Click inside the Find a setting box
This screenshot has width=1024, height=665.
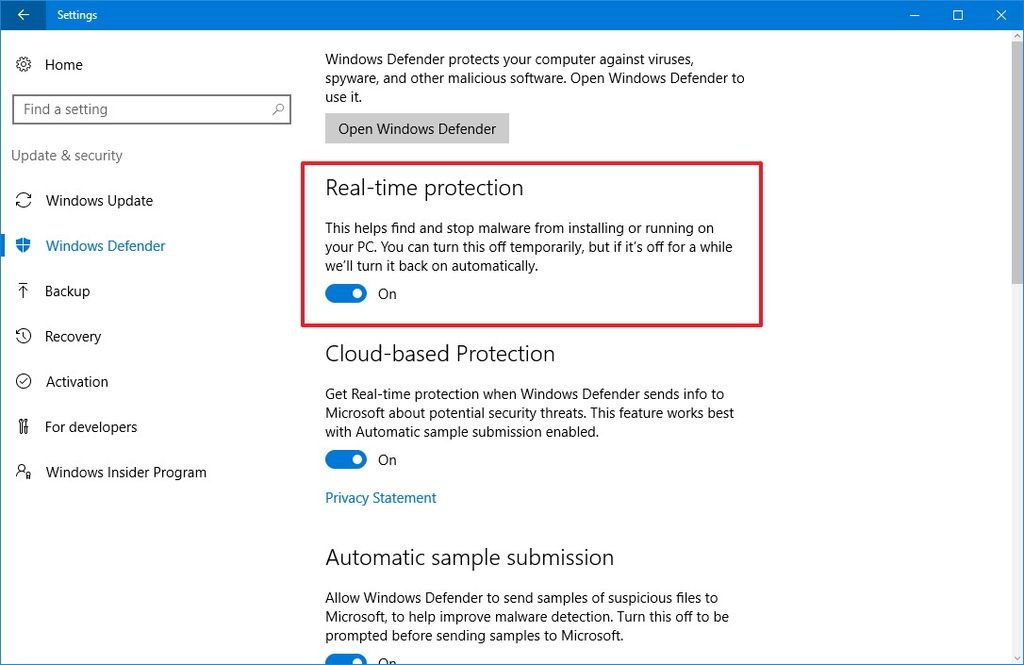(140, 109)
